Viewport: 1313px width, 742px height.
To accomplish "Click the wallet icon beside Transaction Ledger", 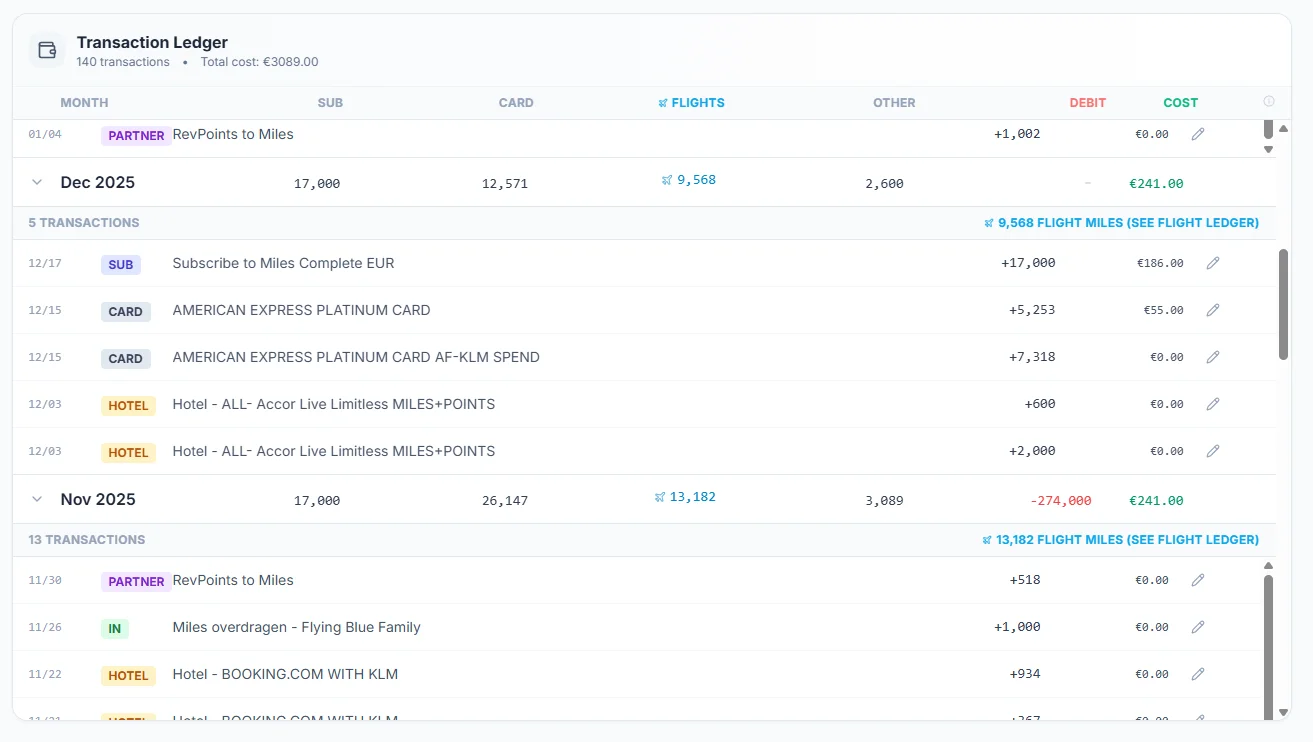I will 46,50.
